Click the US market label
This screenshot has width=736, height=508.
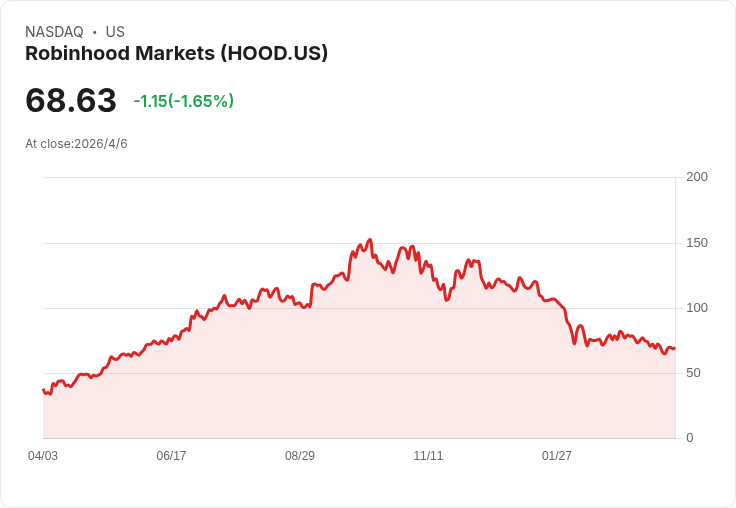(x=115, y=32)
